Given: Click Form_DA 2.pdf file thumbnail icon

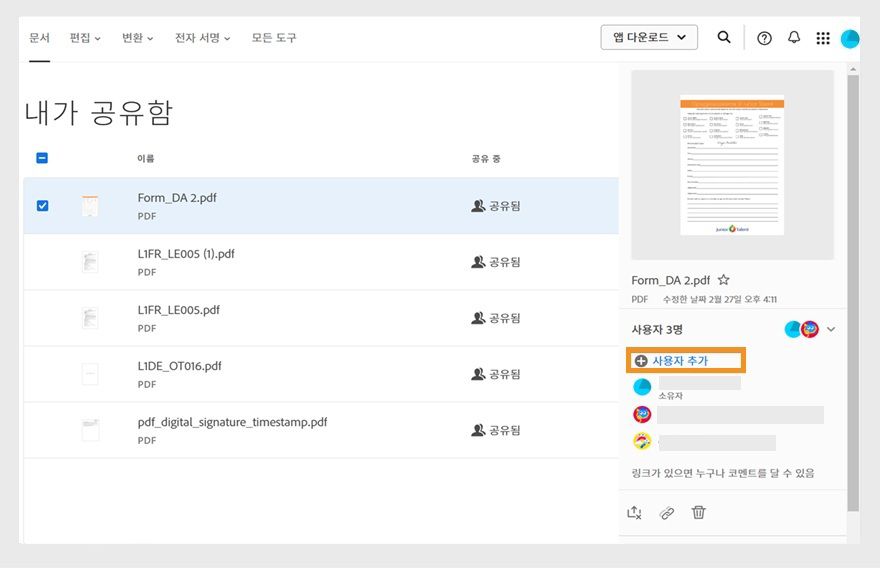Looking at the screenshot, I should [90, 205].
